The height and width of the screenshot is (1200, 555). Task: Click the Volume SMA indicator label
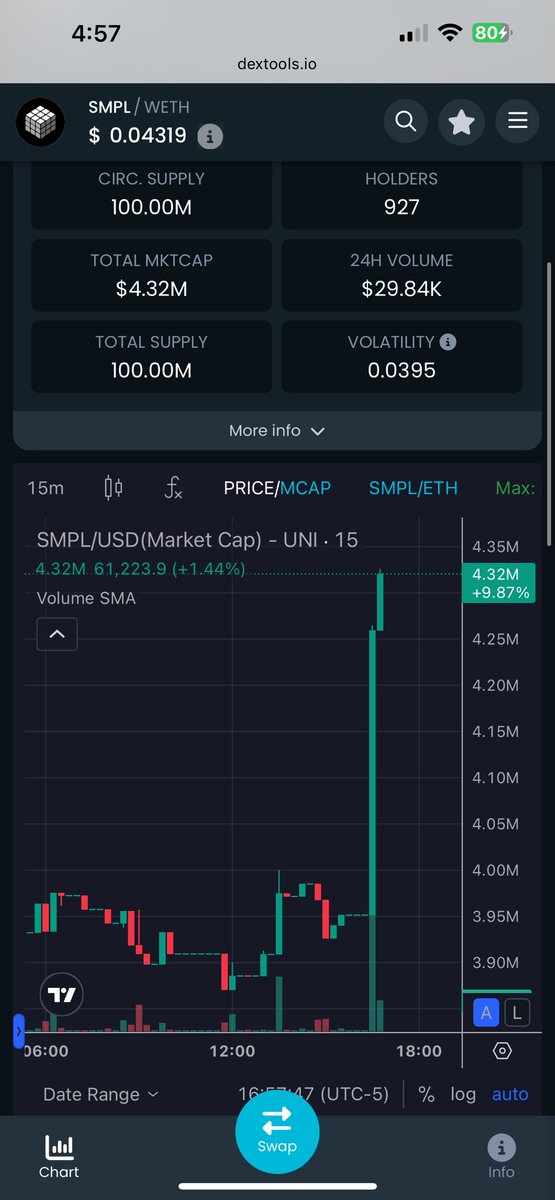pos(86,598)
